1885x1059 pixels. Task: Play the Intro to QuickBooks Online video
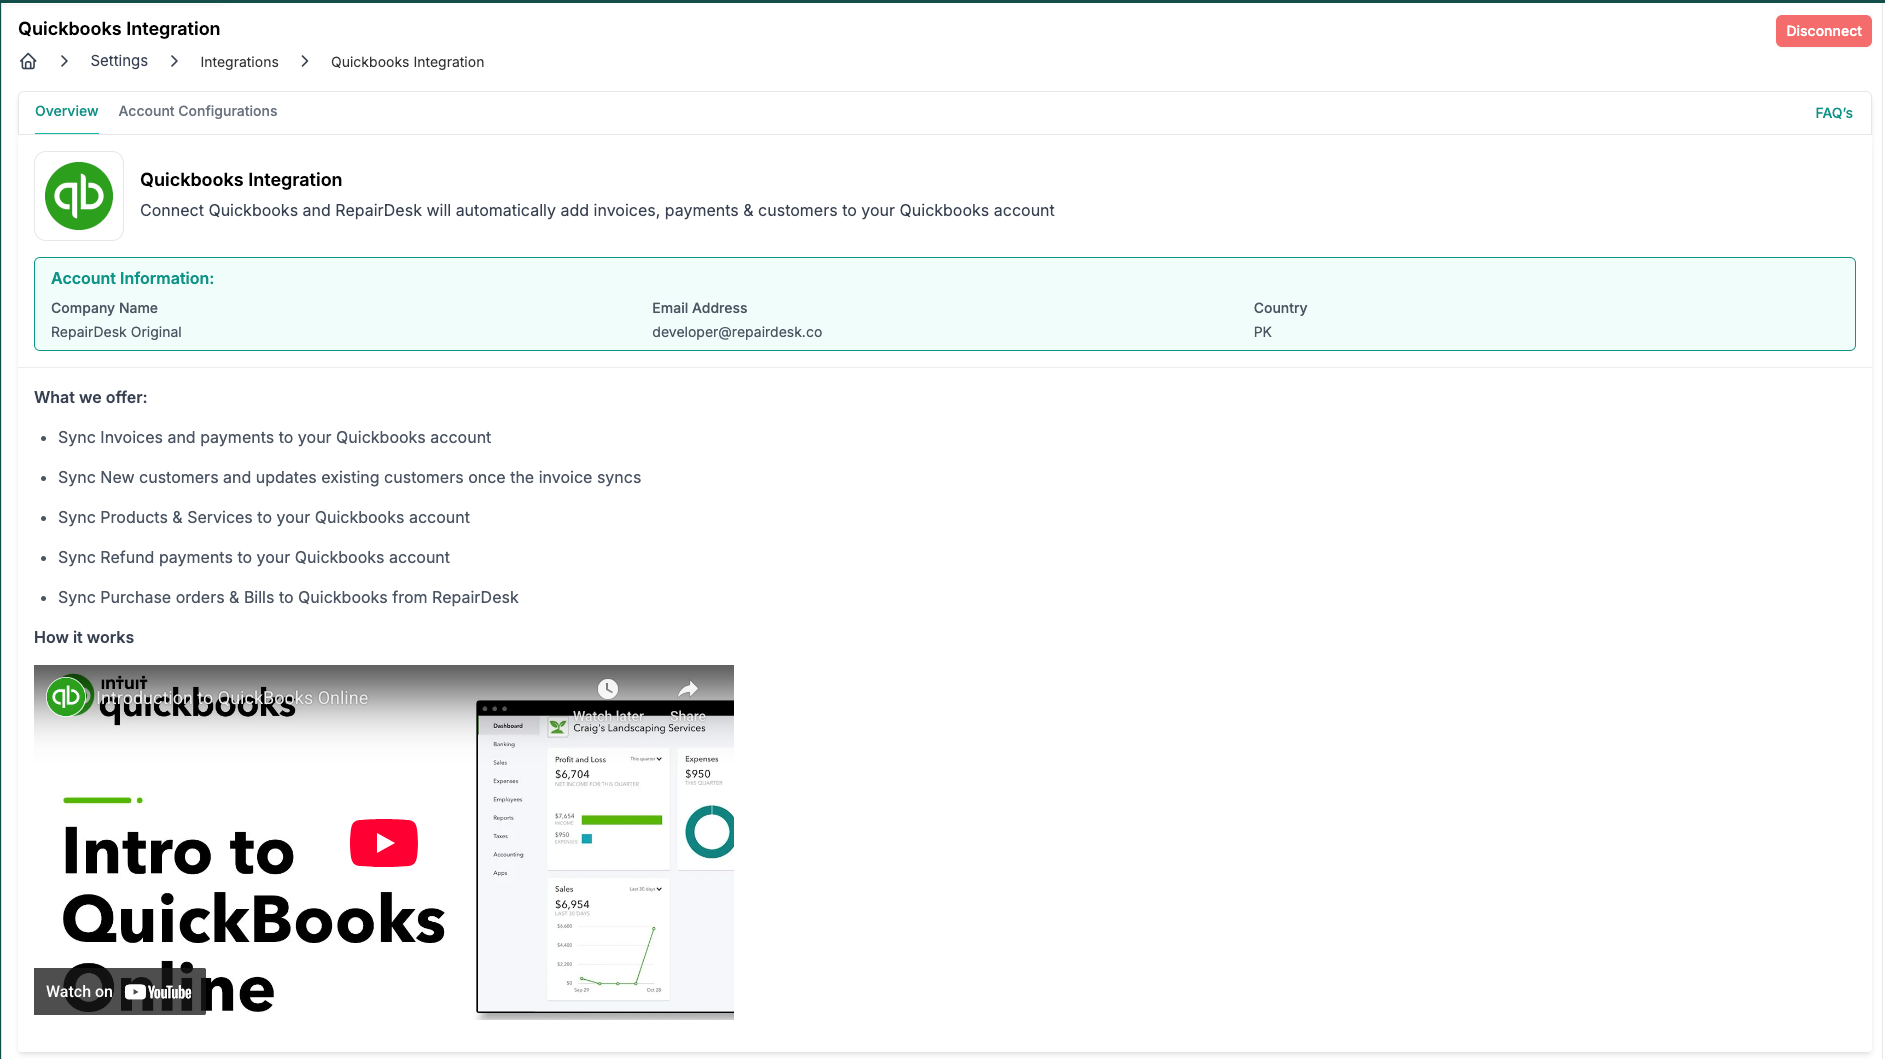coord(384,843)
